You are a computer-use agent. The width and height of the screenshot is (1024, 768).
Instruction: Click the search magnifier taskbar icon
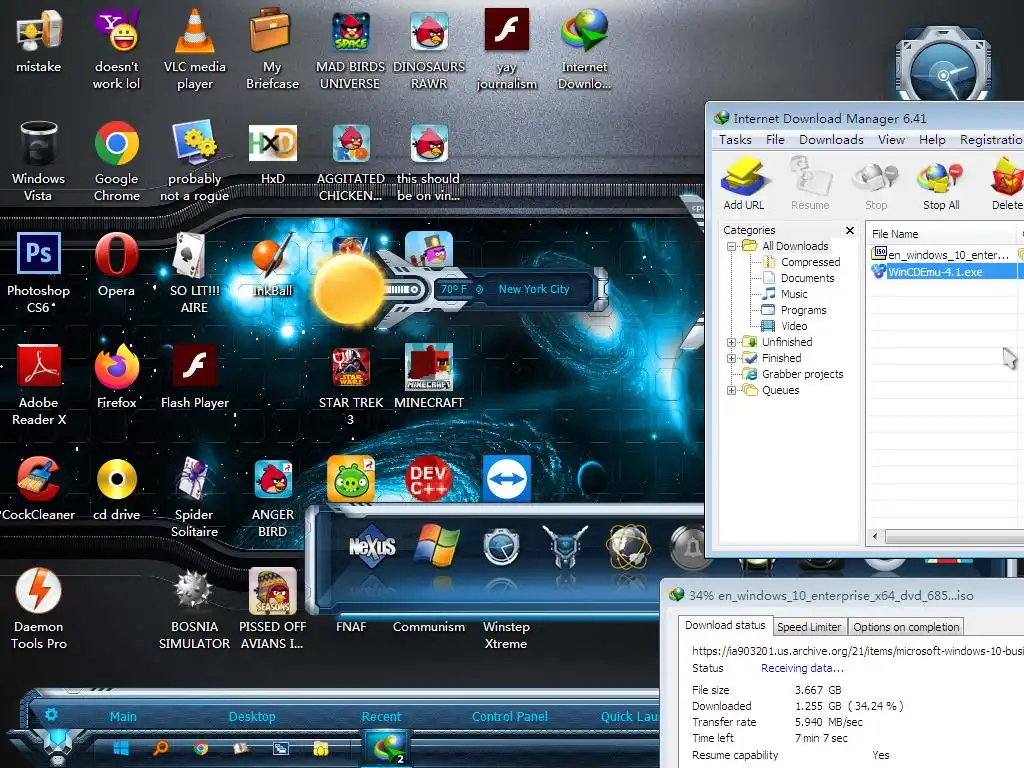pos(161,748)
